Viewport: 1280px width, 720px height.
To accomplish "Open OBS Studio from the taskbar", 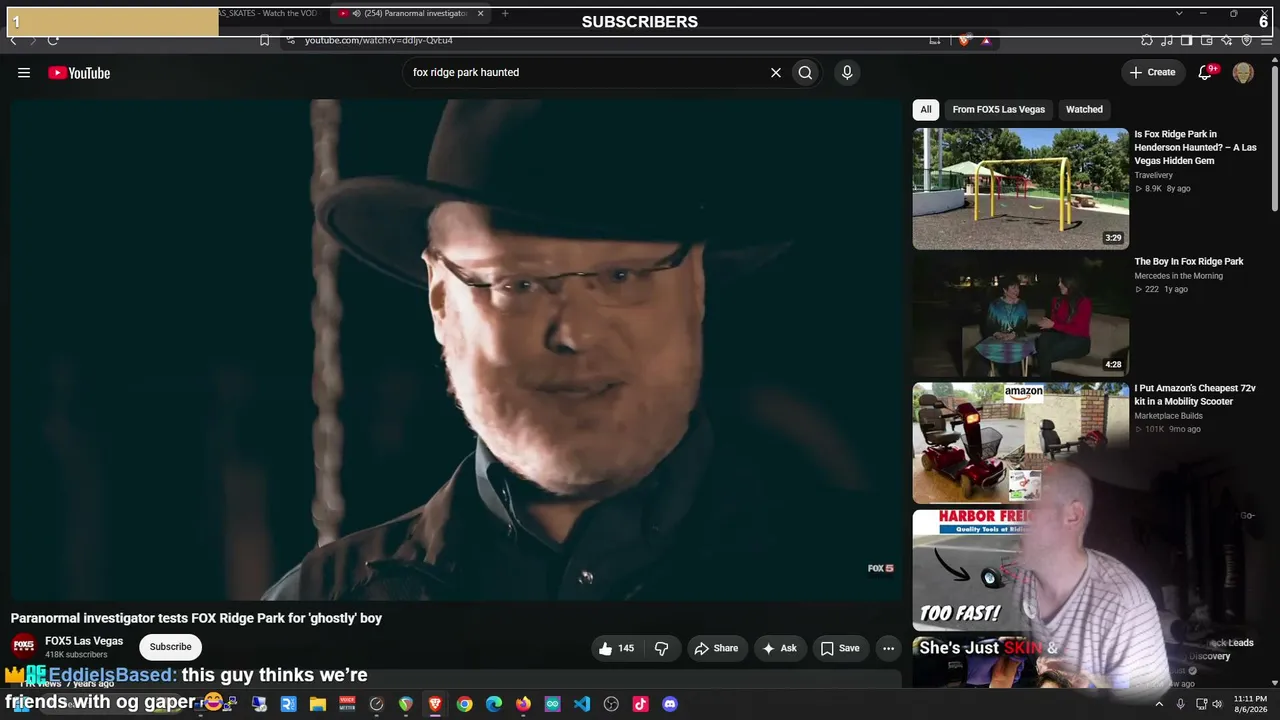I will tap(611, 704).
